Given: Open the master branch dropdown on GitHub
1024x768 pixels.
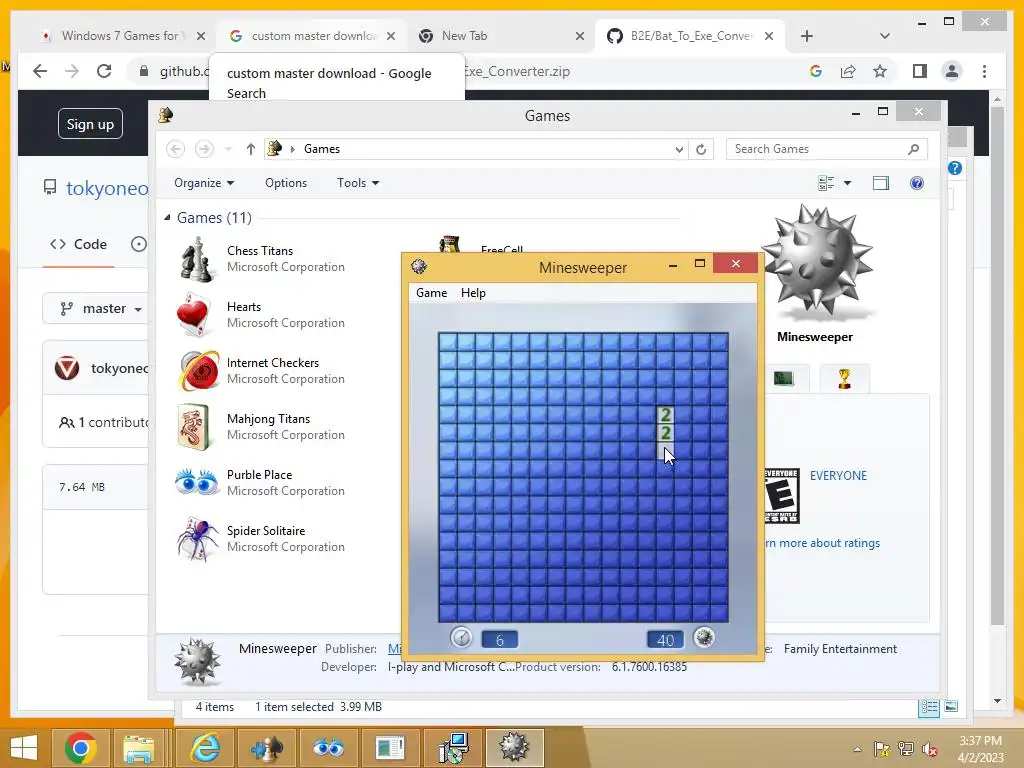Looking at the screenshot, I should 100,308.
